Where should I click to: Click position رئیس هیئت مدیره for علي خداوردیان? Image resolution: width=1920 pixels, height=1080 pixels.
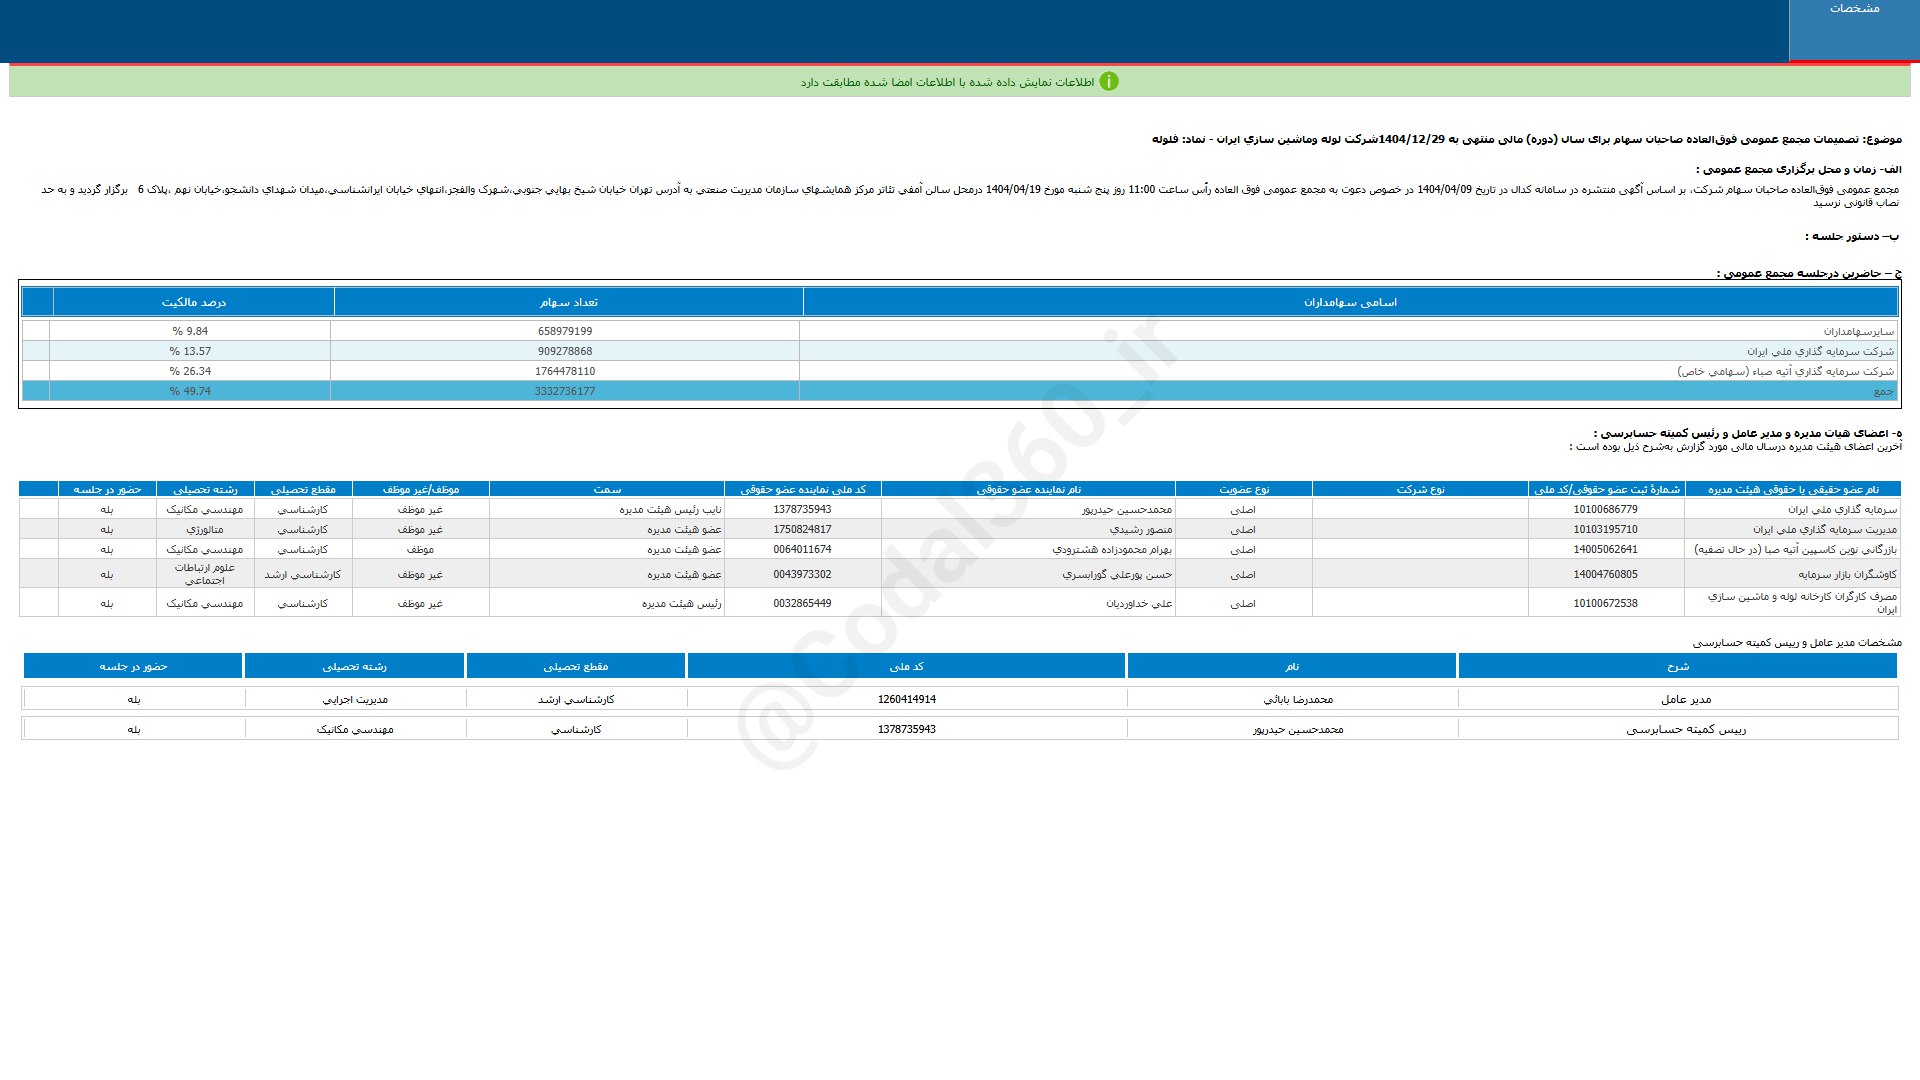681,603
